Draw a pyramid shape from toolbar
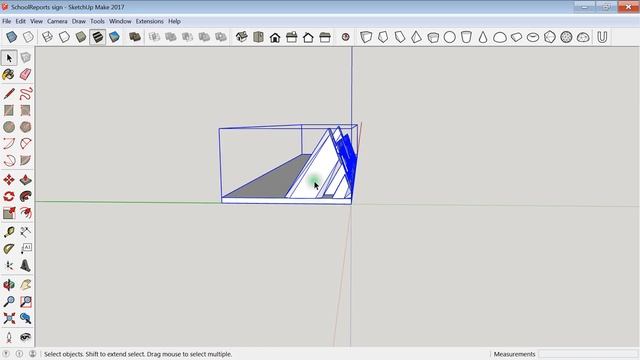The width and height of the screenshot is (640, 360). (416, 37)
